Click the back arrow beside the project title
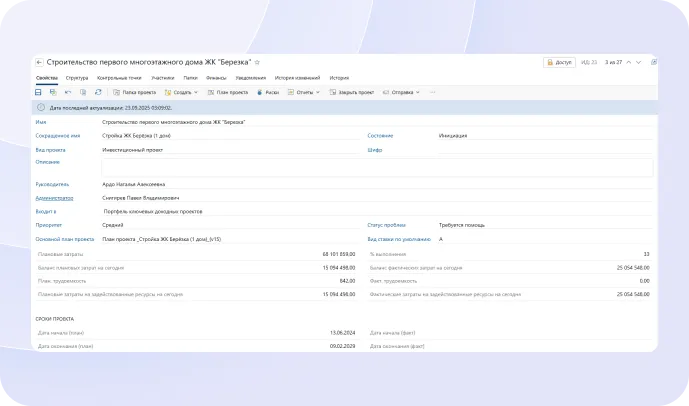The height and width of the screenshot is (406, 689). (x=39, y=62)
